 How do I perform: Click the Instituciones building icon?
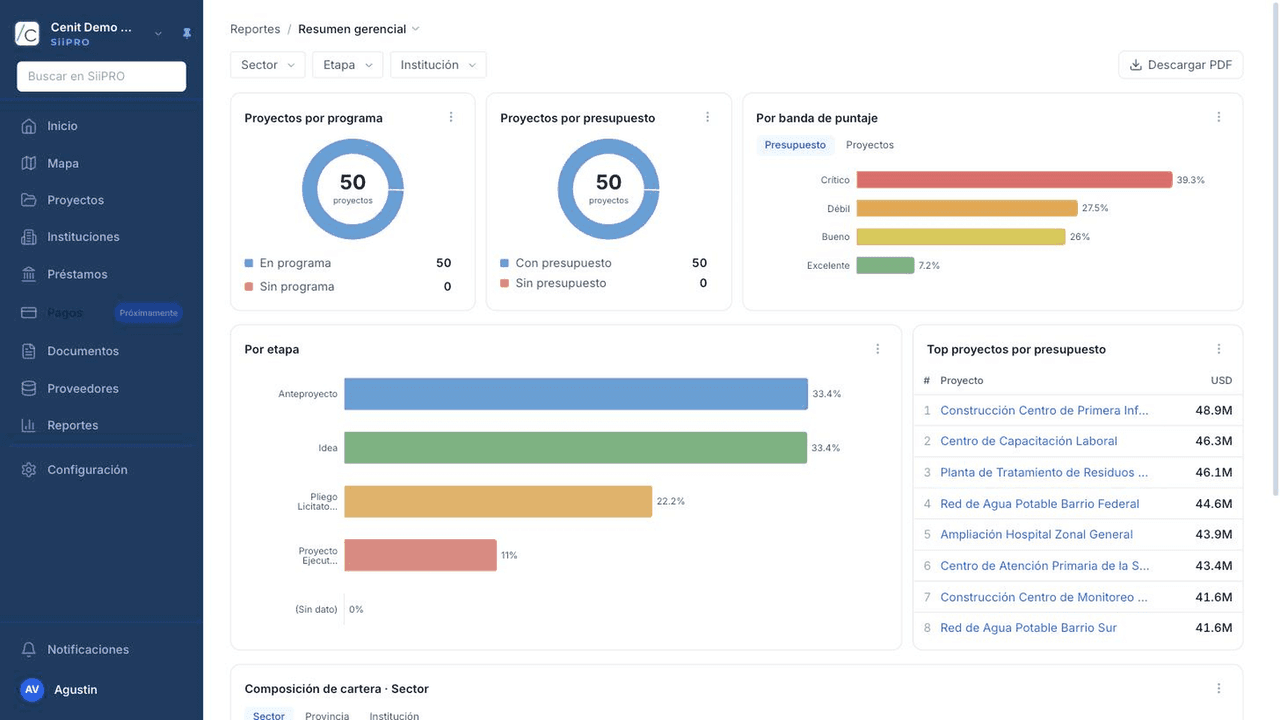point(29,237)
